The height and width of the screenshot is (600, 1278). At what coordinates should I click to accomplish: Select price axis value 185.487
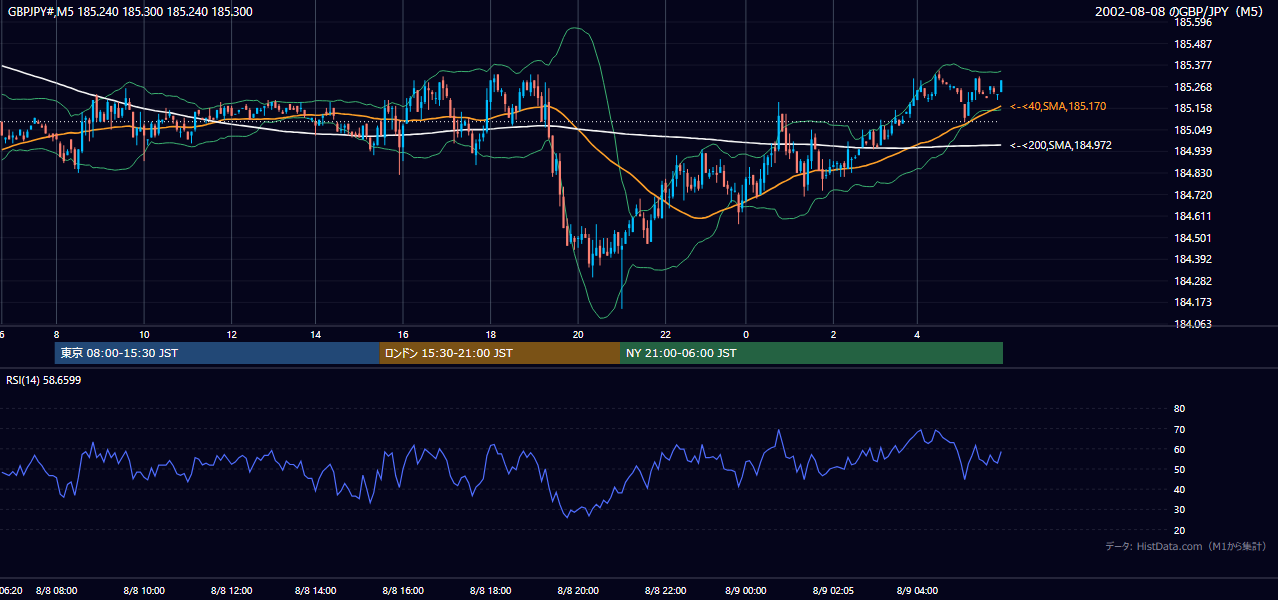(x=1192, y=44)
